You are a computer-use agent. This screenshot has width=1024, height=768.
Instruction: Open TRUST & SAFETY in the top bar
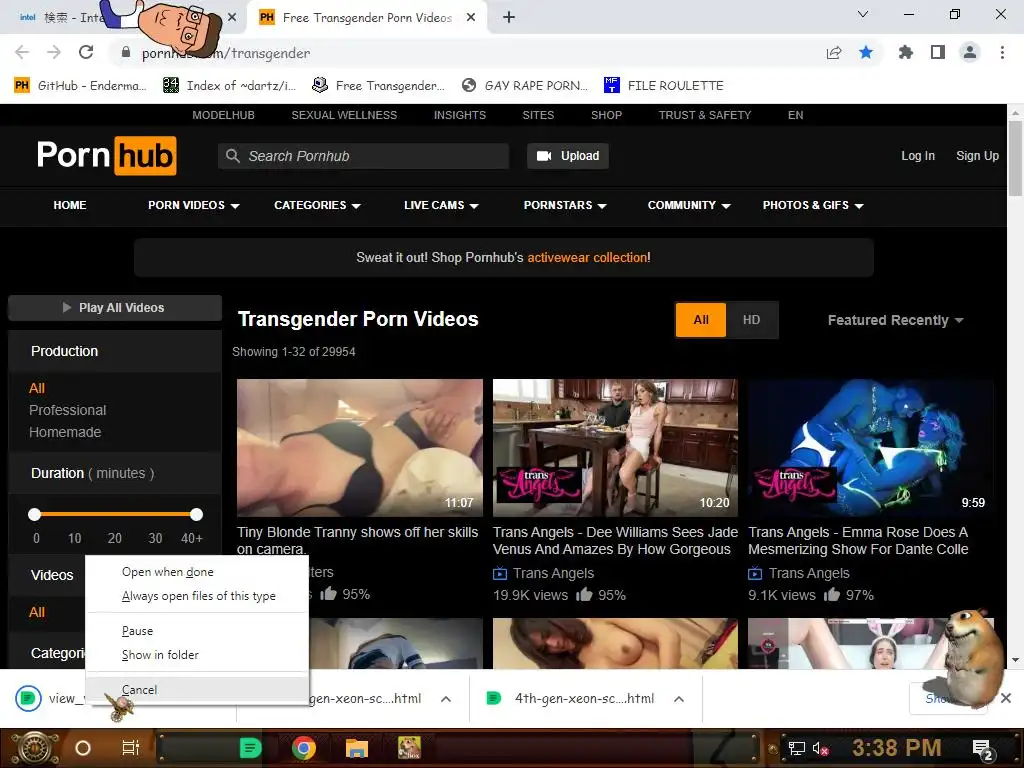click(705, 115)
